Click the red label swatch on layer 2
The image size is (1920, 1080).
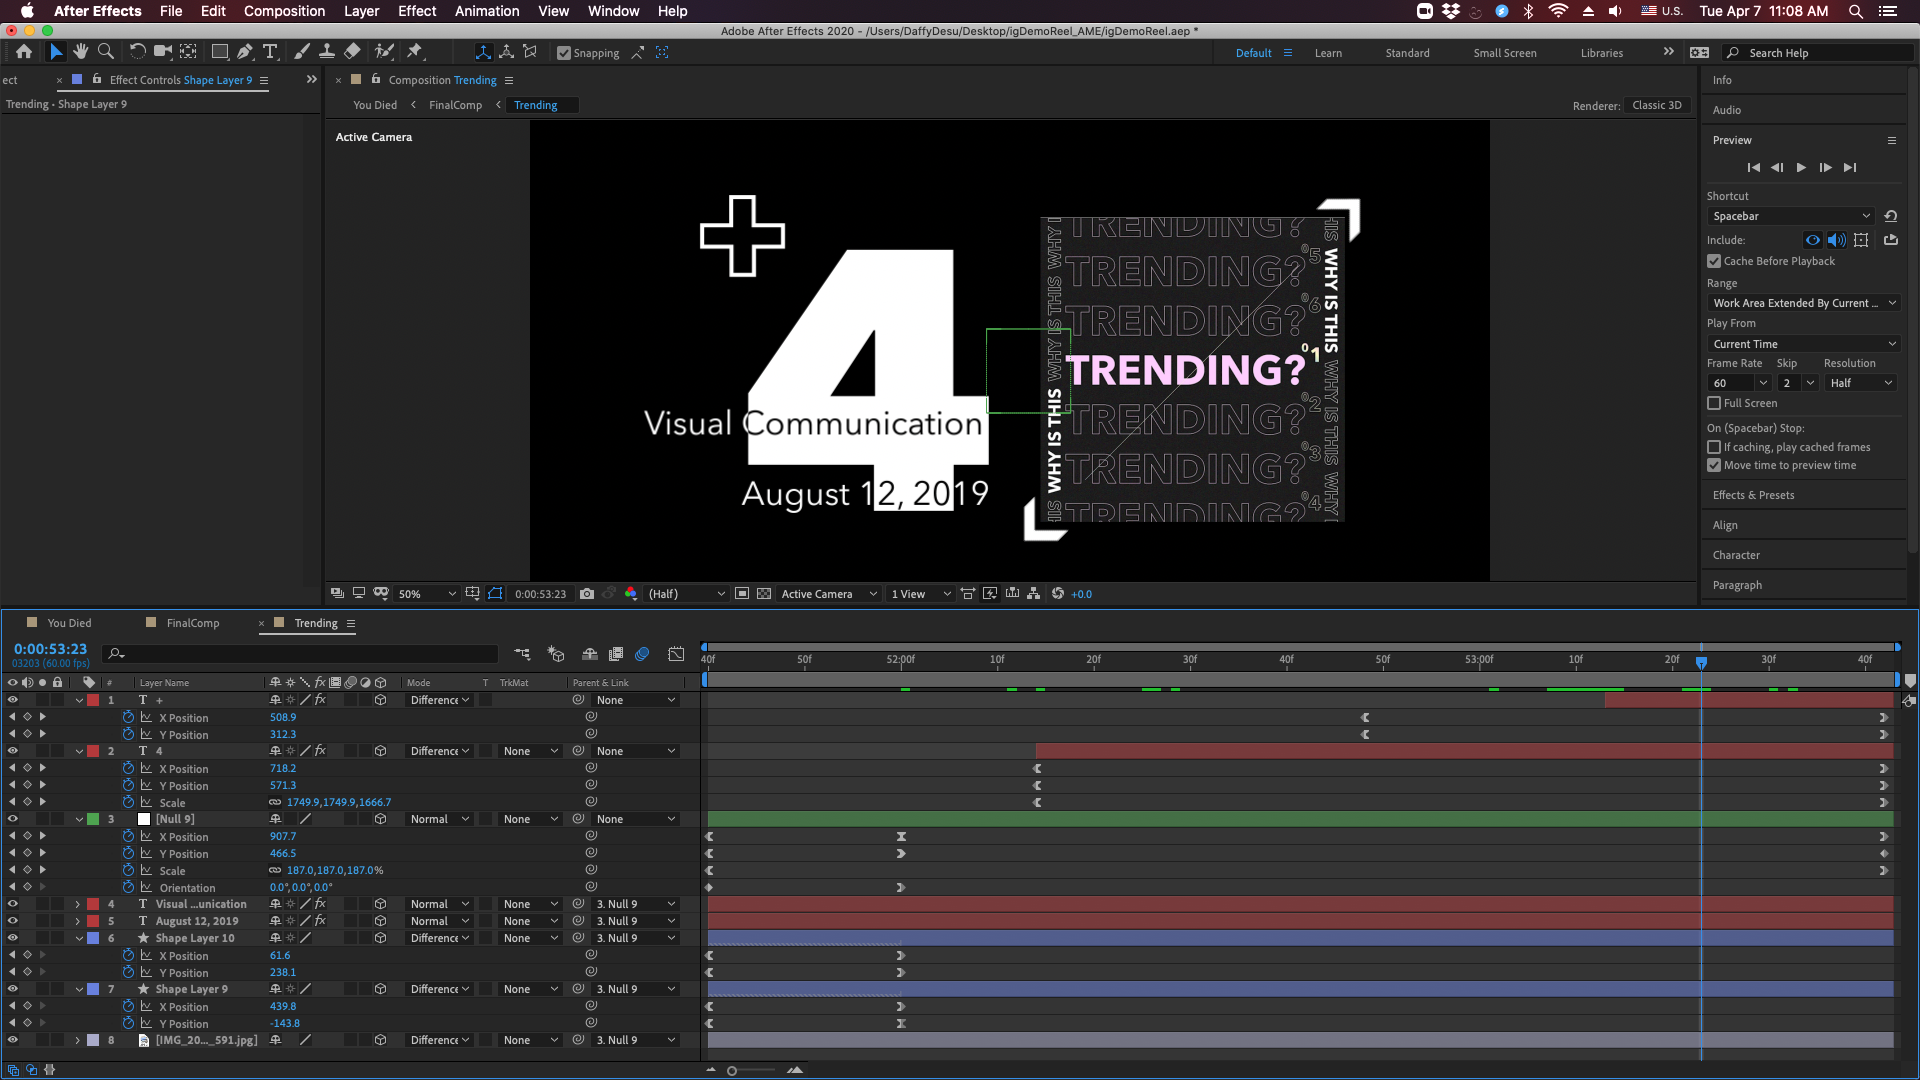point(93,751)
